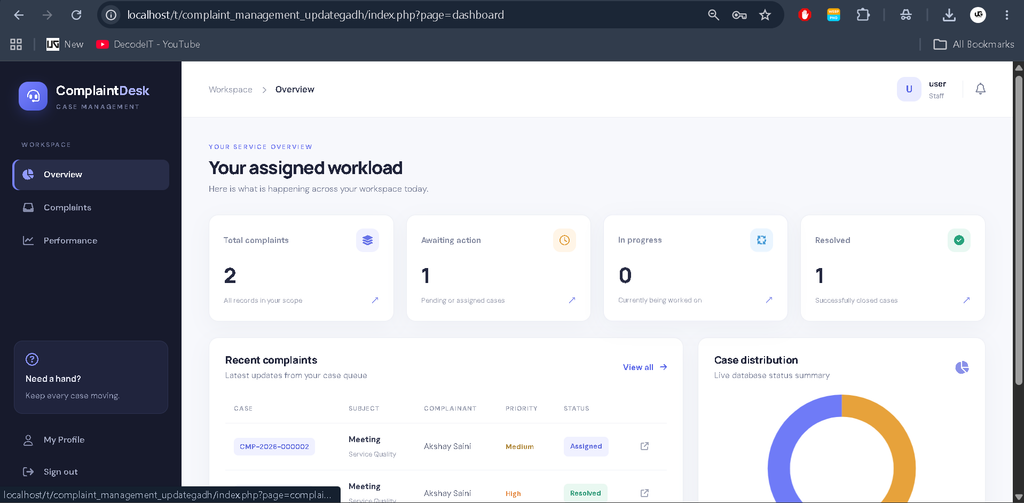Click the Akshay Saini complainant in Assigned row
This screenshot has height=503, width=1024.
(x=447, y=446)
